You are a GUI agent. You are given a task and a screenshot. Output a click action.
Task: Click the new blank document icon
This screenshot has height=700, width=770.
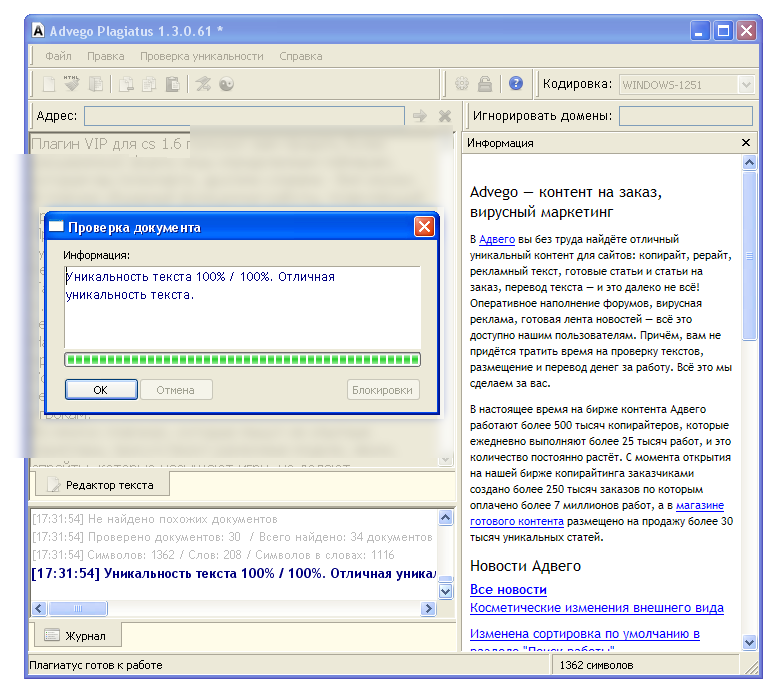49,84
